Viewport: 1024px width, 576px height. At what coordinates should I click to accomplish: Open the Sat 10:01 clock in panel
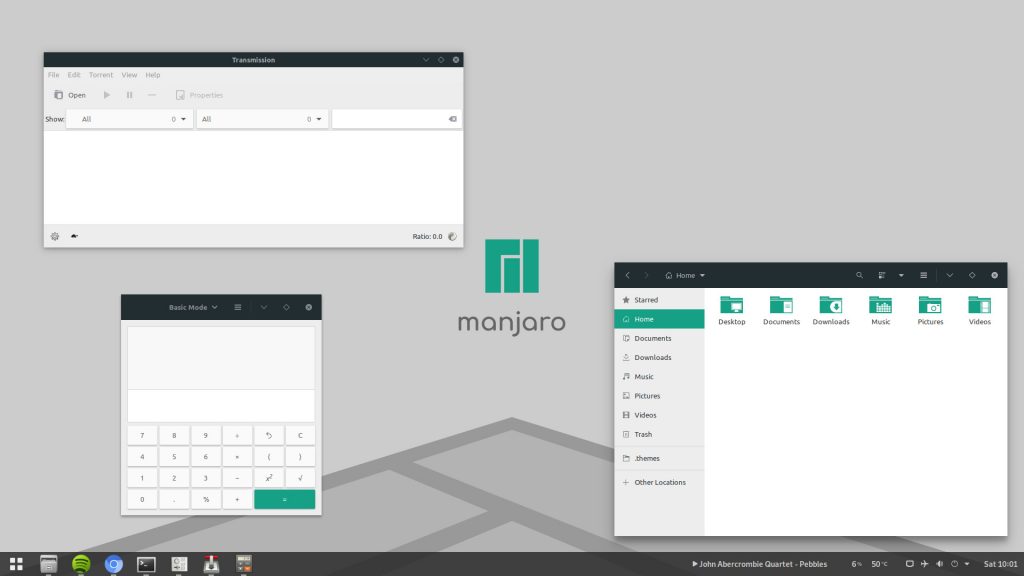tap(1000, 564)
